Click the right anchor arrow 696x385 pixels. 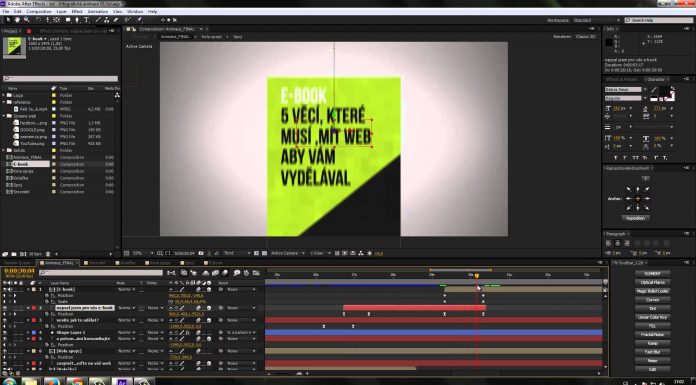[647, 198]
